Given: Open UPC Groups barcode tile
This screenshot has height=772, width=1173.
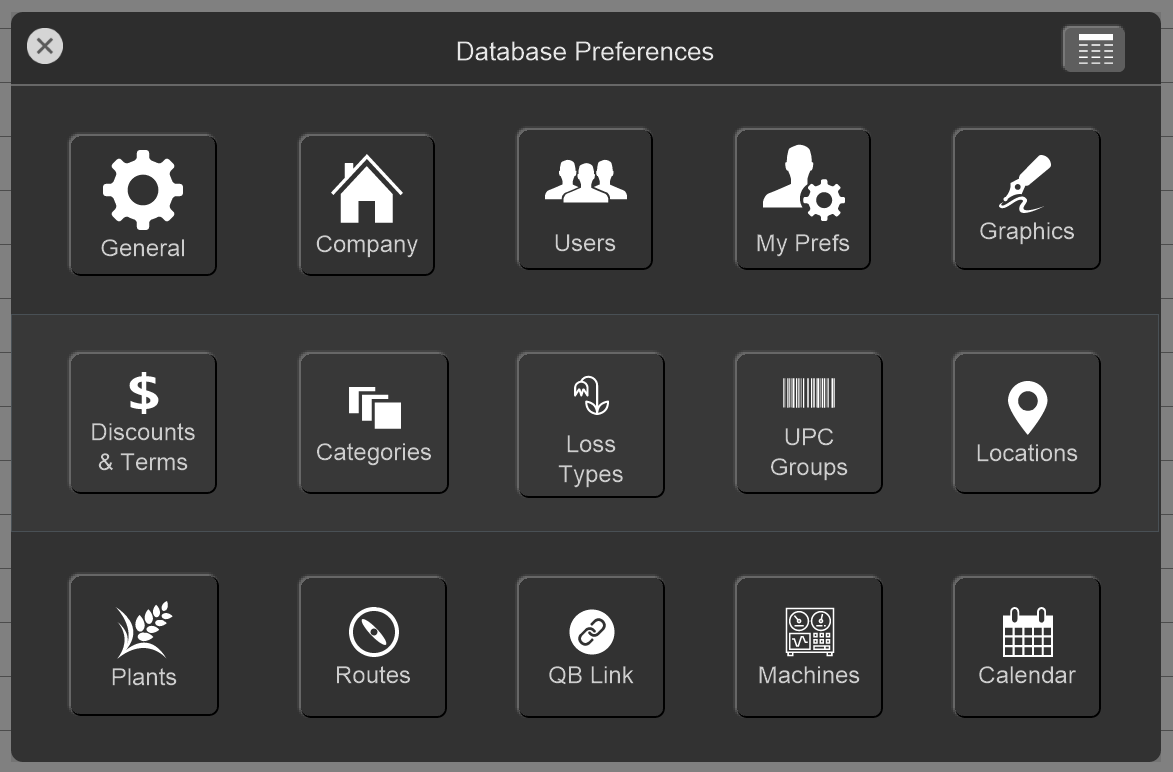Looking at the screenshot, I should pos(808,423).
